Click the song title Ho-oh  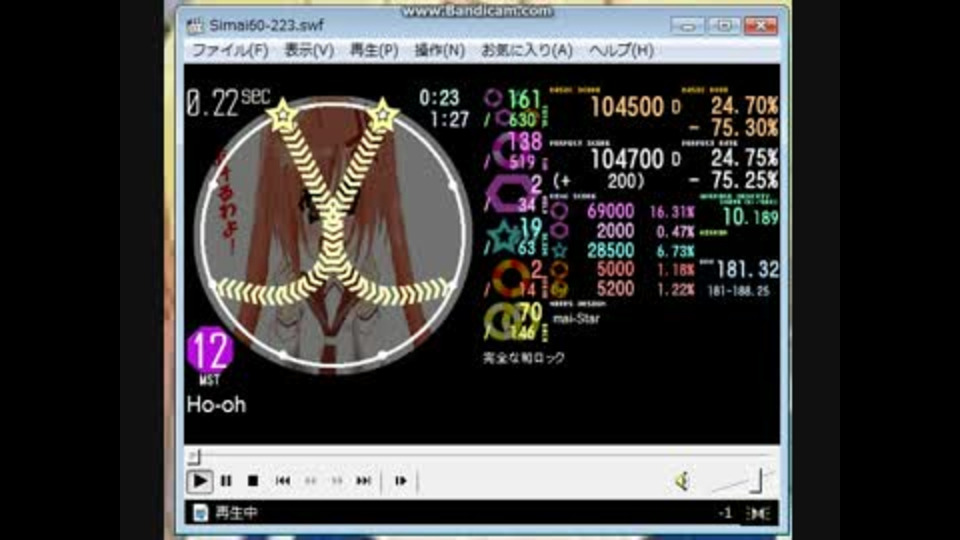216,405
